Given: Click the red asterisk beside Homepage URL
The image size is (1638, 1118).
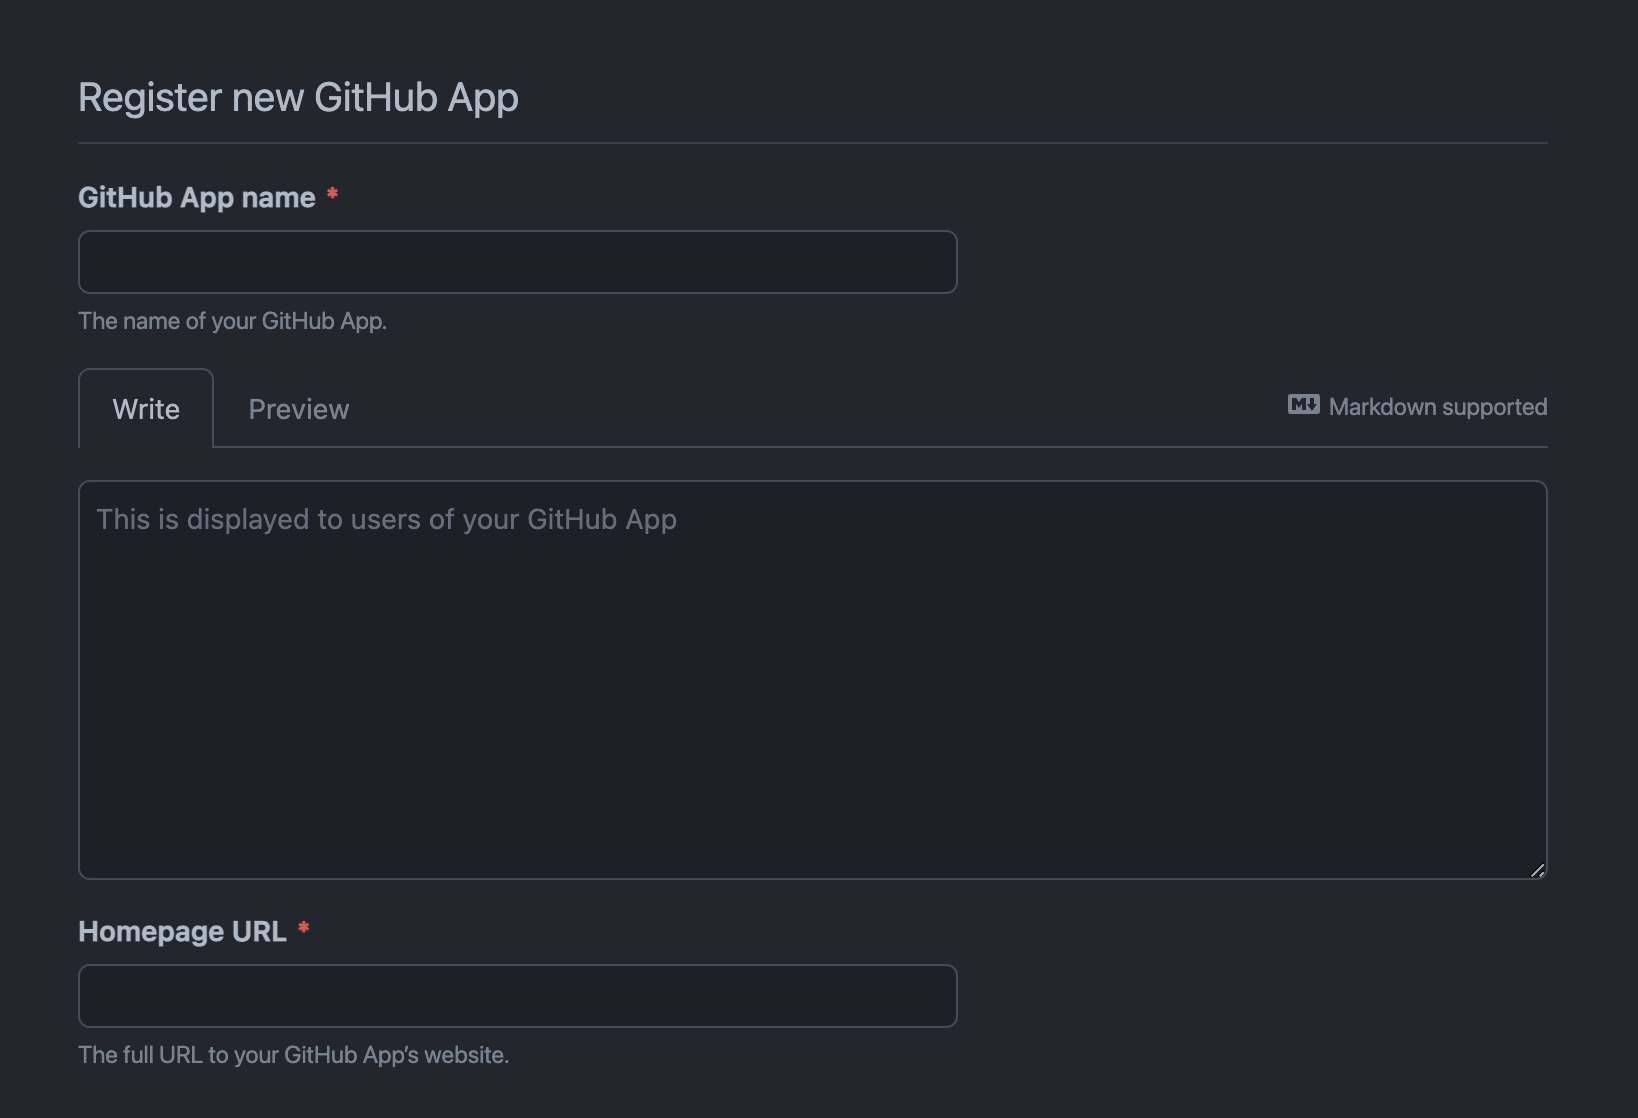Looking at the screenshot, I should pyautogui.click(x=303, y=929).
